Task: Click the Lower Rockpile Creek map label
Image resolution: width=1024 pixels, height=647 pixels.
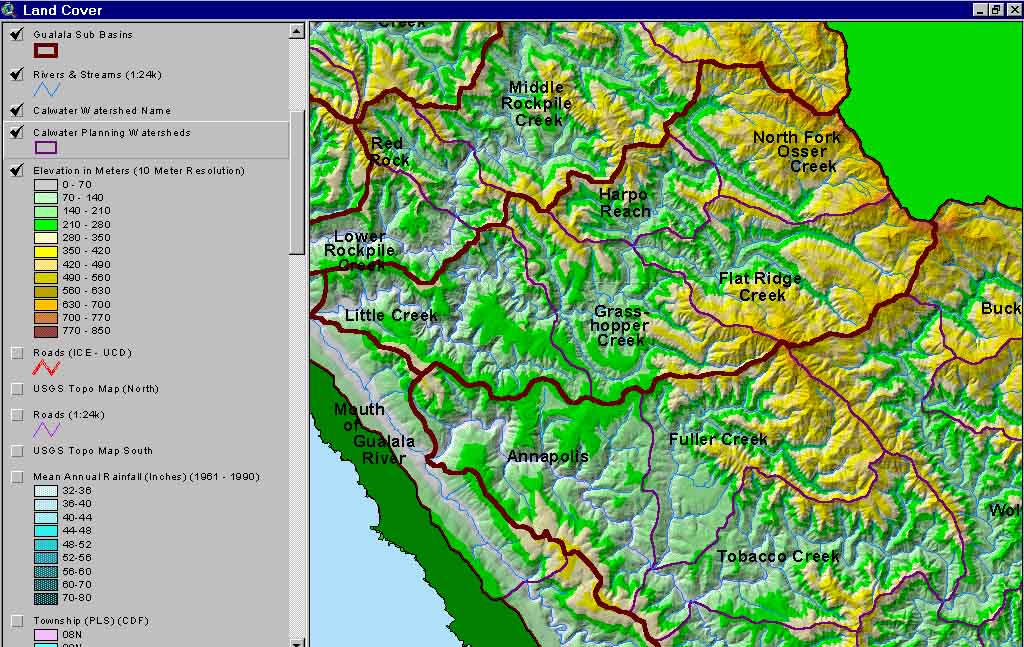Action: click(360, 251)
